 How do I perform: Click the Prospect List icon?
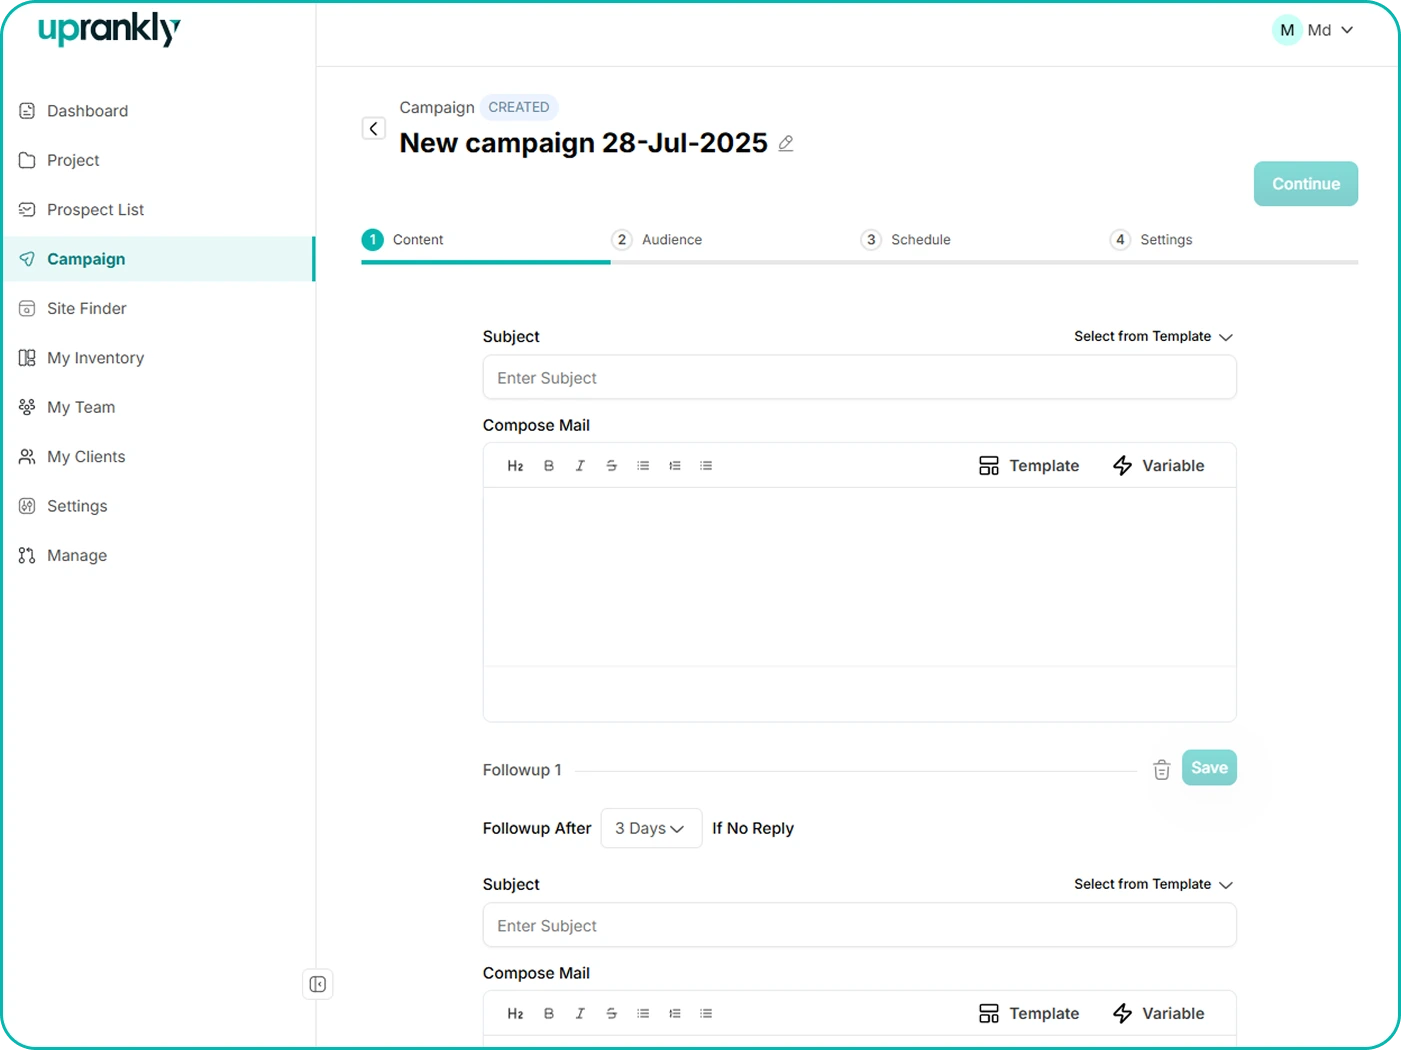pyautogui.click(x=27, y=210)
